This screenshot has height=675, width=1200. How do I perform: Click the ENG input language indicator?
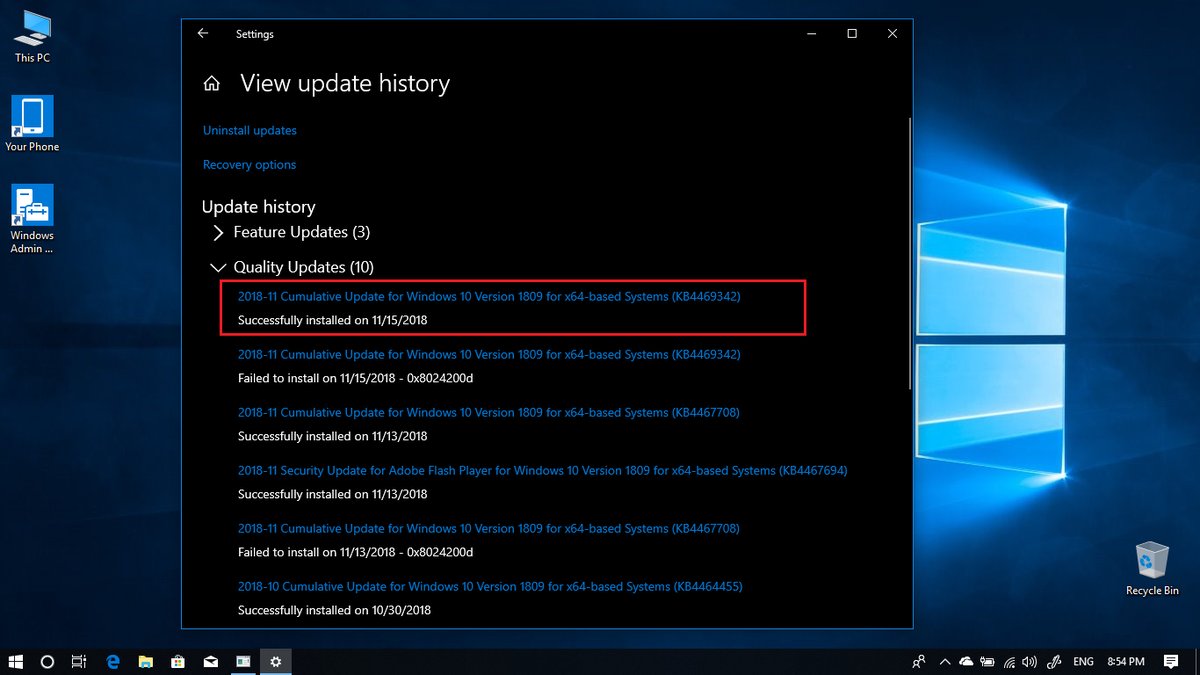tap(1083, 661)
